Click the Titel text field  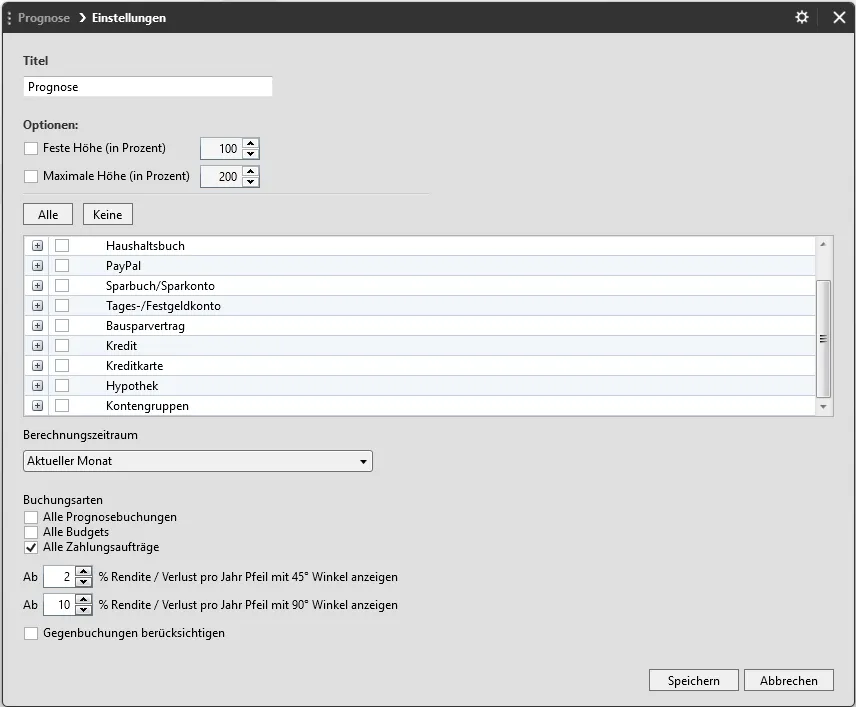click(x=147, y=87)
